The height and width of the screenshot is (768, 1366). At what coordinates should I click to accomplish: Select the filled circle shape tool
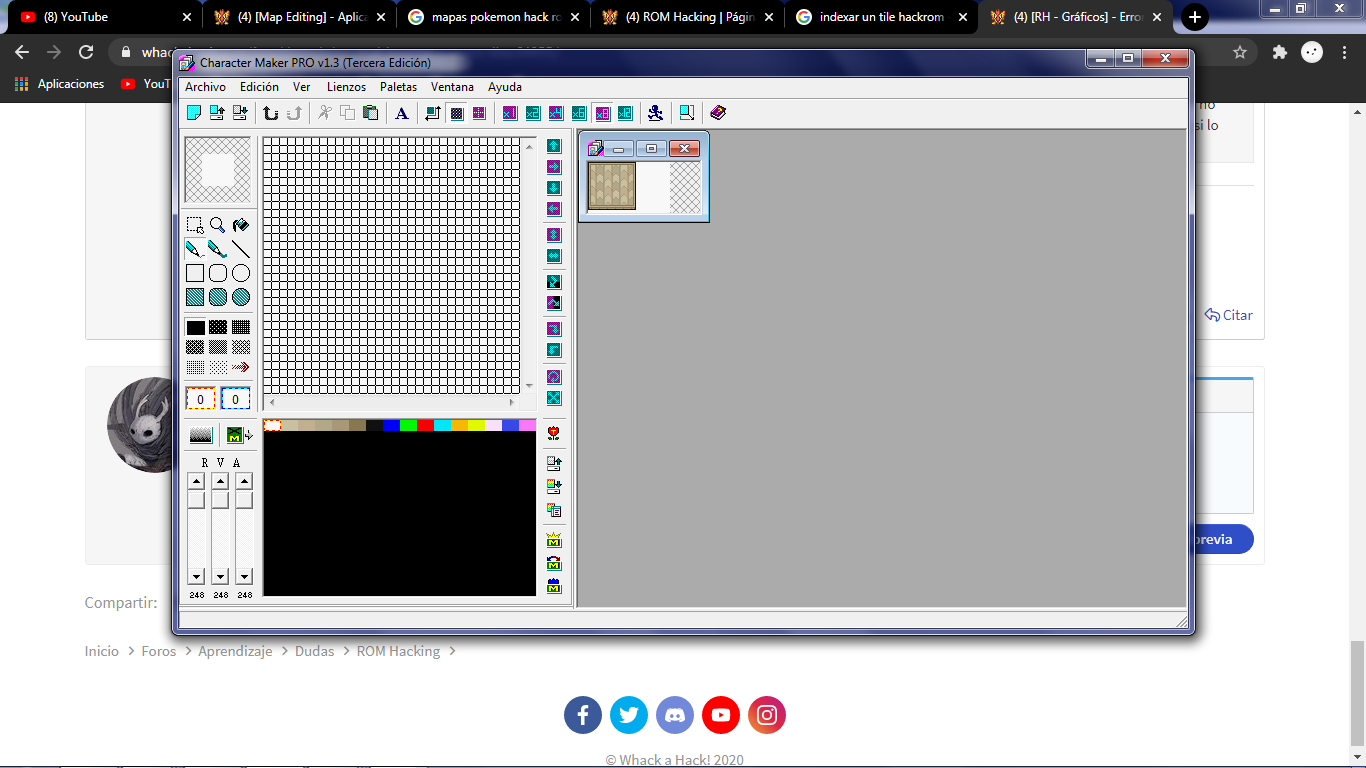(x=241, y=297)
